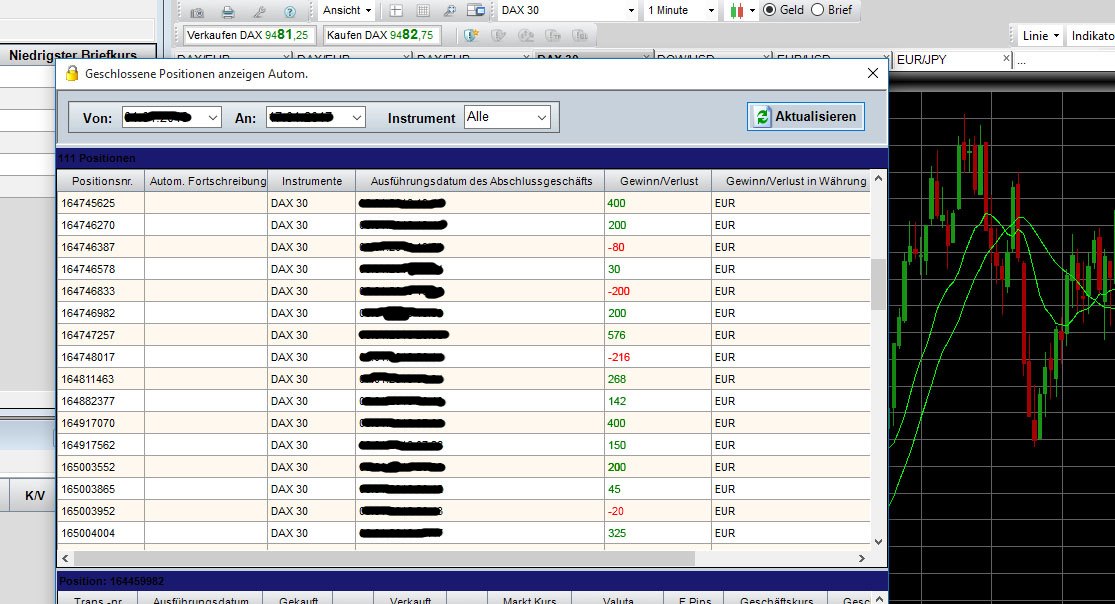Select position row 164746982
Image resolution: width=1115 pixels, height=604 pixels.
[x=464, y=314]
